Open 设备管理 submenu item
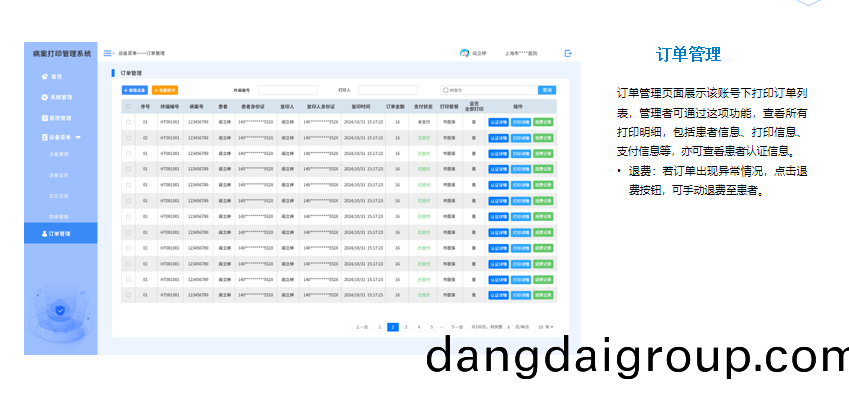 [59, 155]
